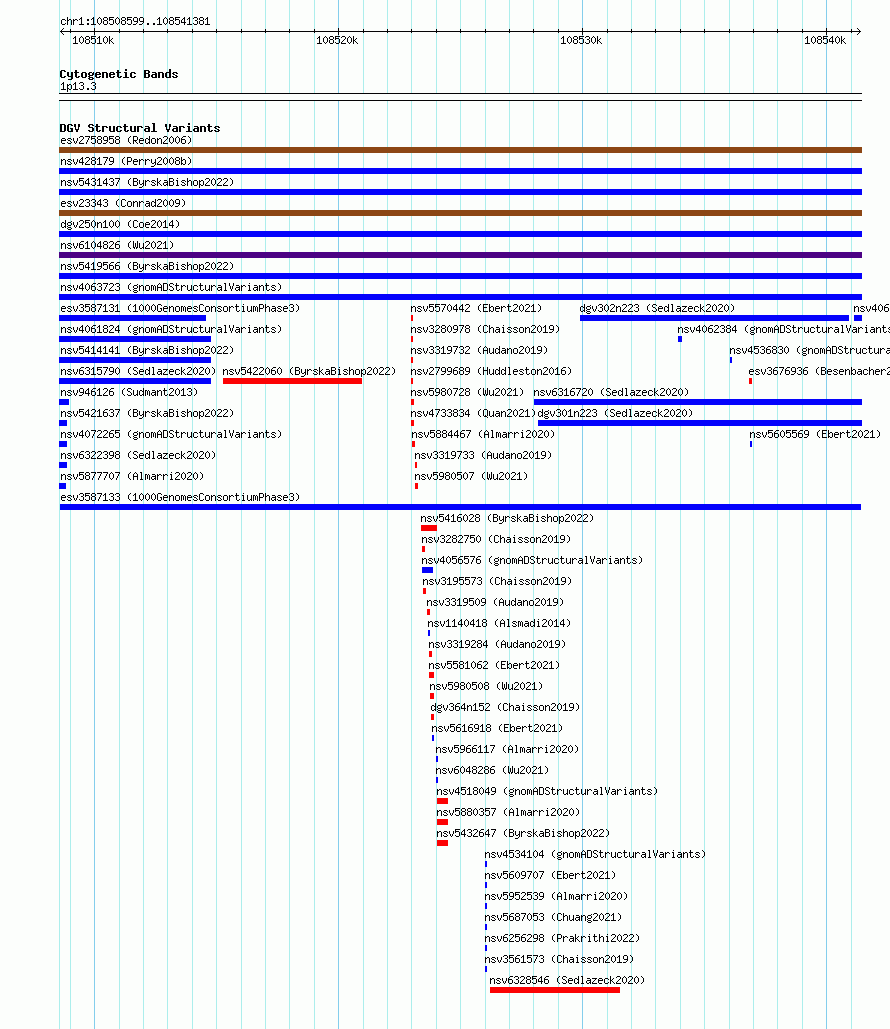Open nsv4072265 (gnomADStructuralVariants) entry
Screen dimensions: 890x1029
171,434
